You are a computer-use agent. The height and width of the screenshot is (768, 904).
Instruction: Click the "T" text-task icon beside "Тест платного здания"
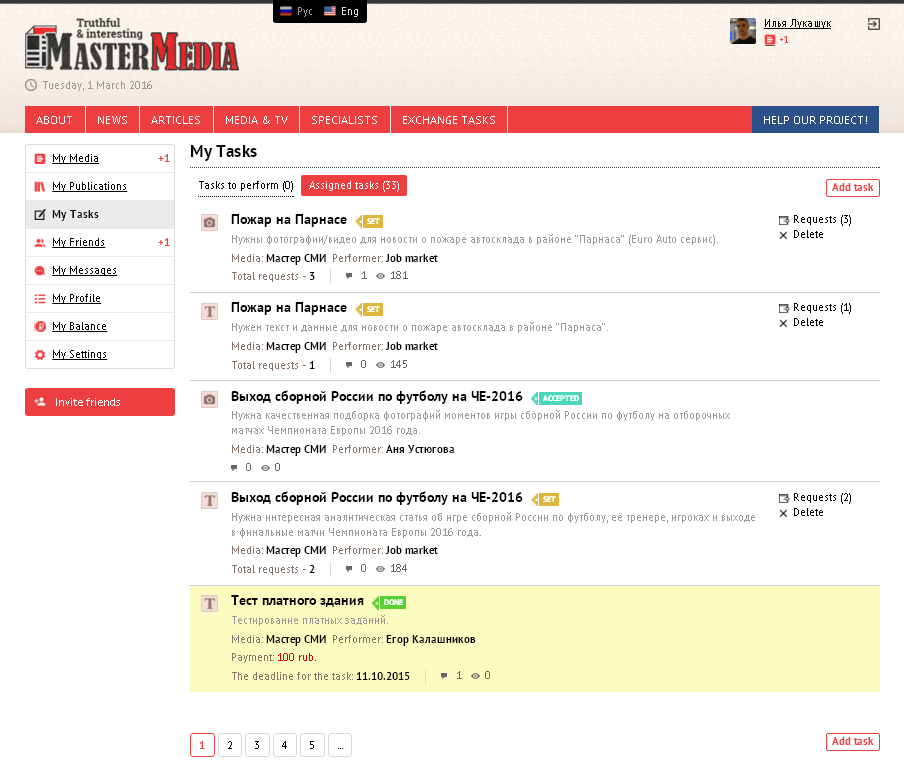(x=209, y=604)
